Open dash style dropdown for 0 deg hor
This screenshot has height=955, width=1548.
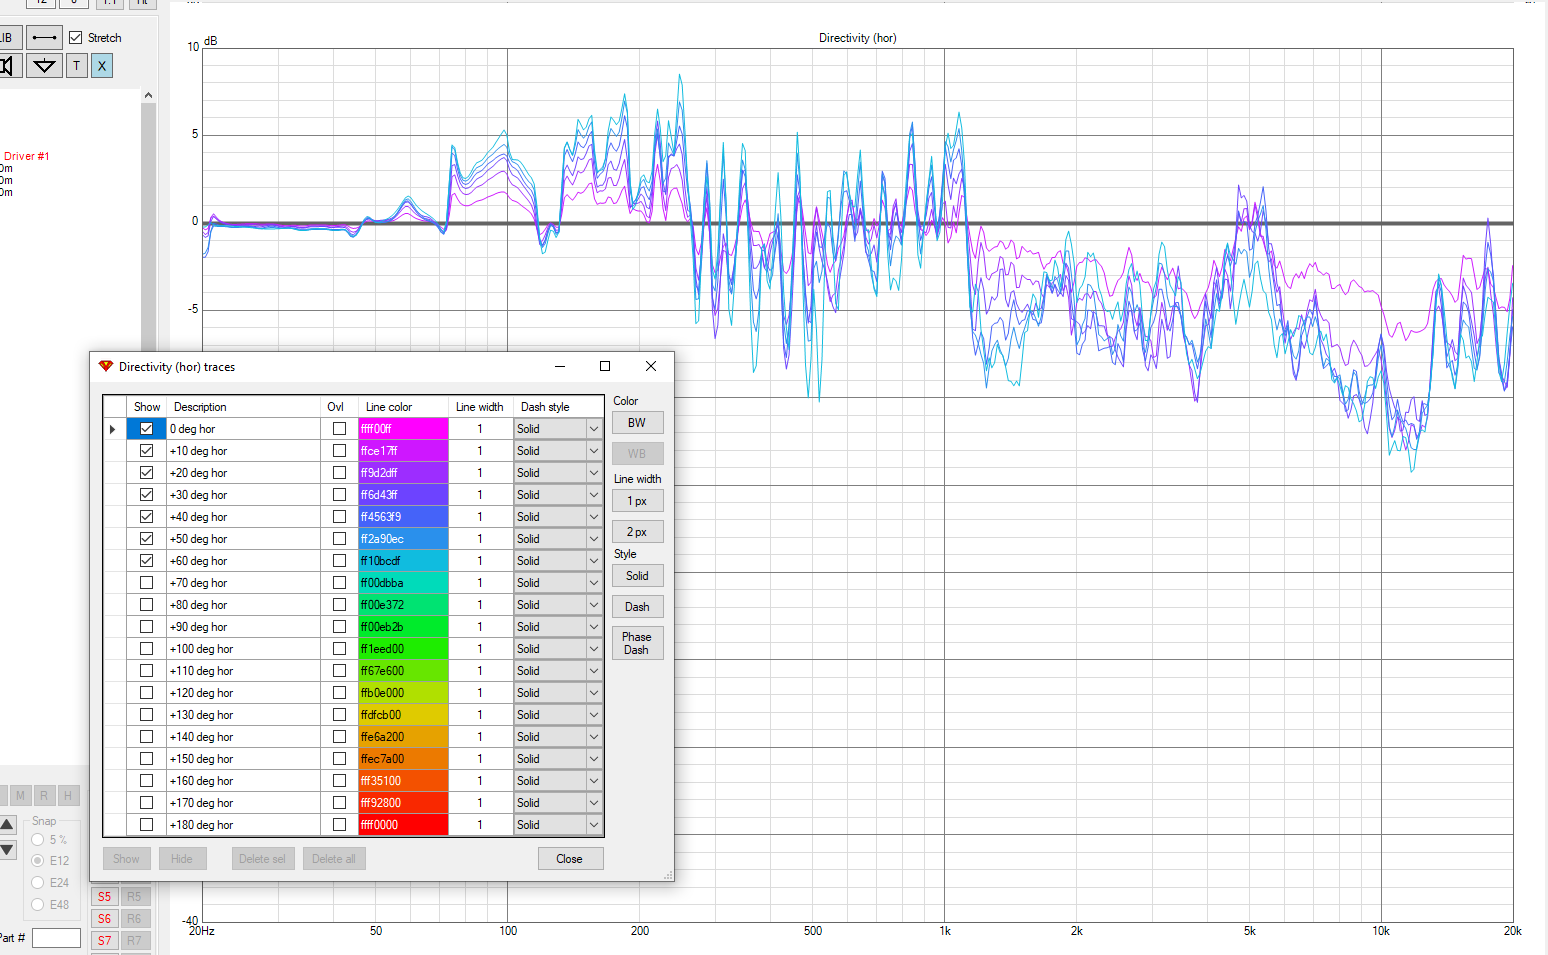594,429
